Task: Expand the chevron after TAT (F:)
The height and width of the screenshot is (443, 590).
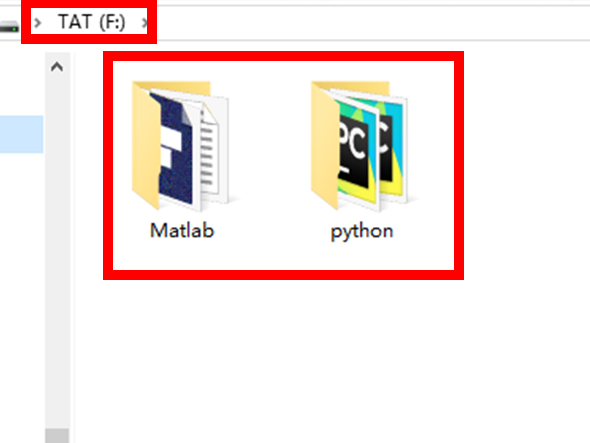Action: 144,23
